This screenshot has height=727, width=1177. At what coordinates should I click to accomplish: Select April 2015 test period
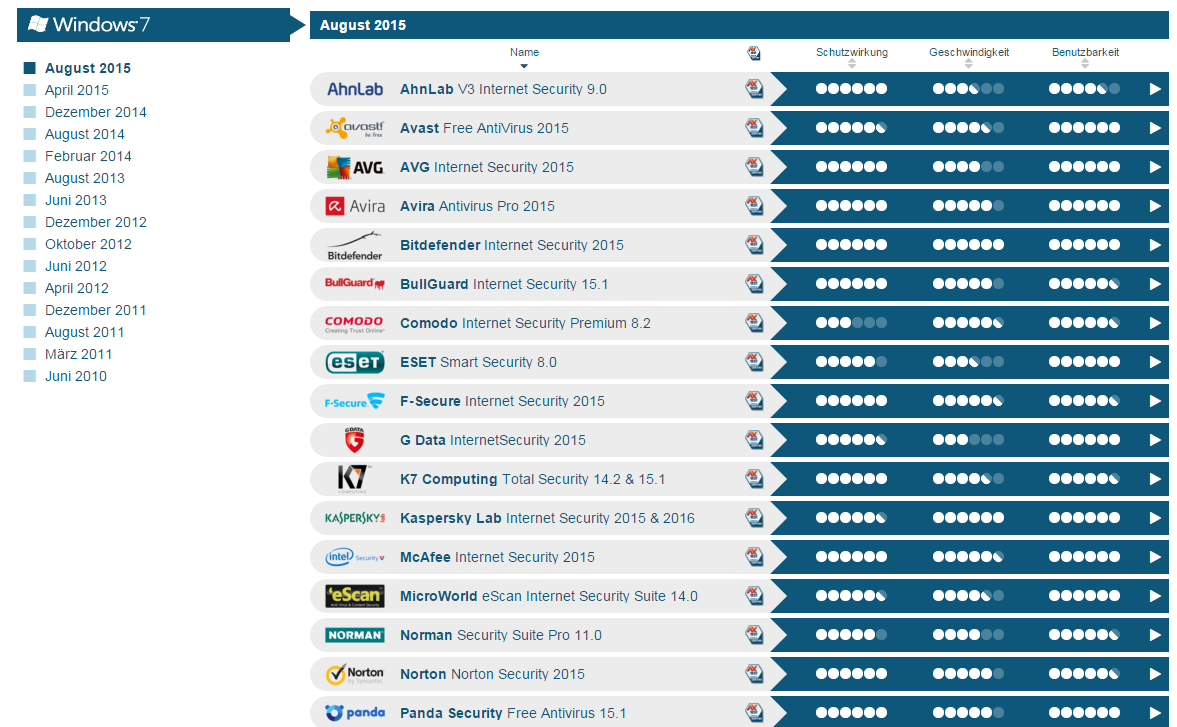pyautogui.click(x=77, y=90)
